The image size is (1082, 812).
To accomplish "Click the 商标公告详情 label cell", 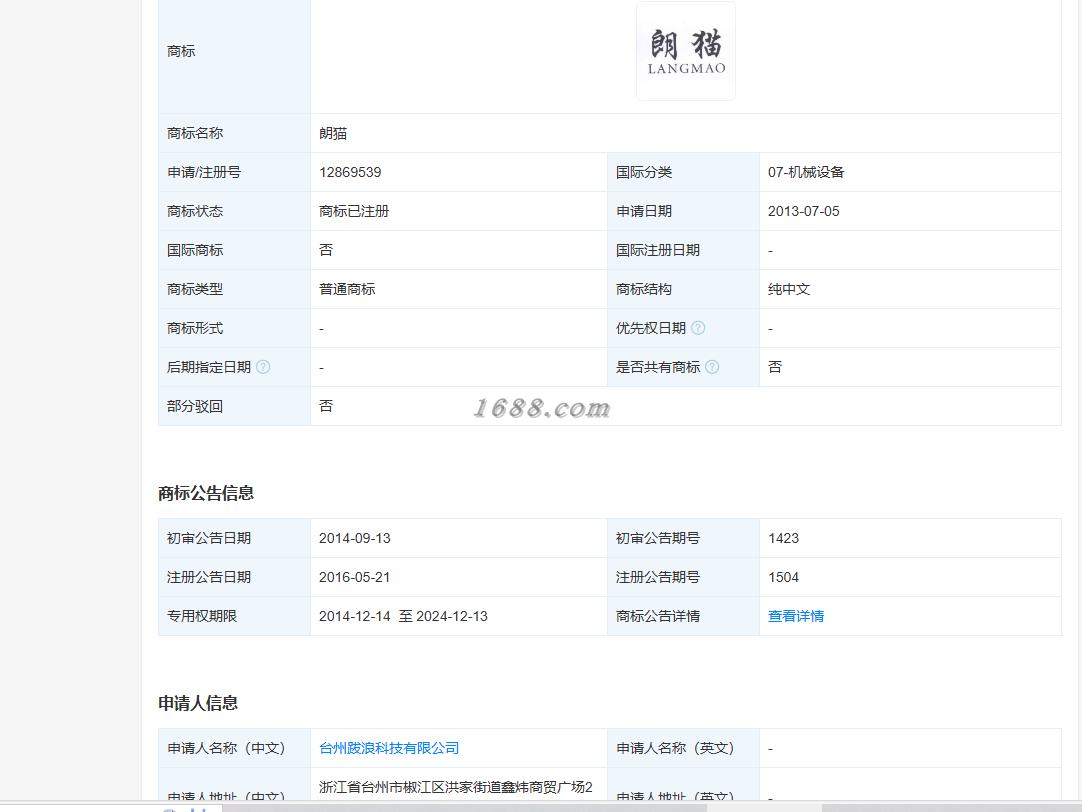I will tap(683, 616).
